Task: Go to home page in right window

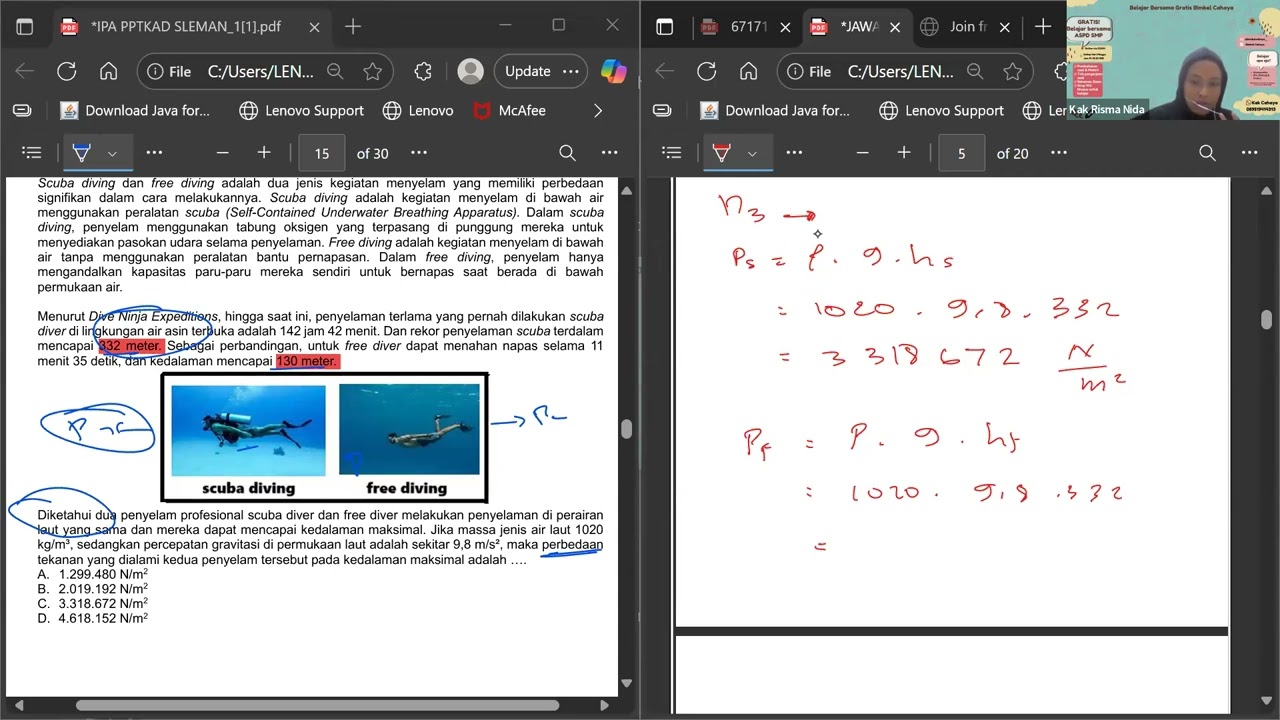Action: coord(748,71)
